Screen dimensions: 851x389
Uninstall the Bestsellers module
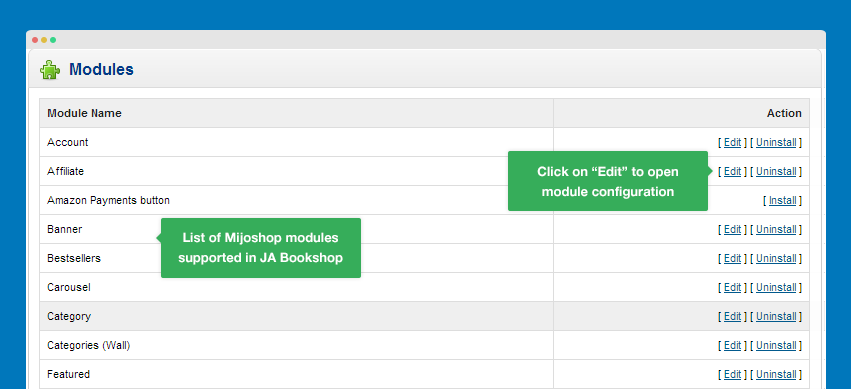[776, 258]
